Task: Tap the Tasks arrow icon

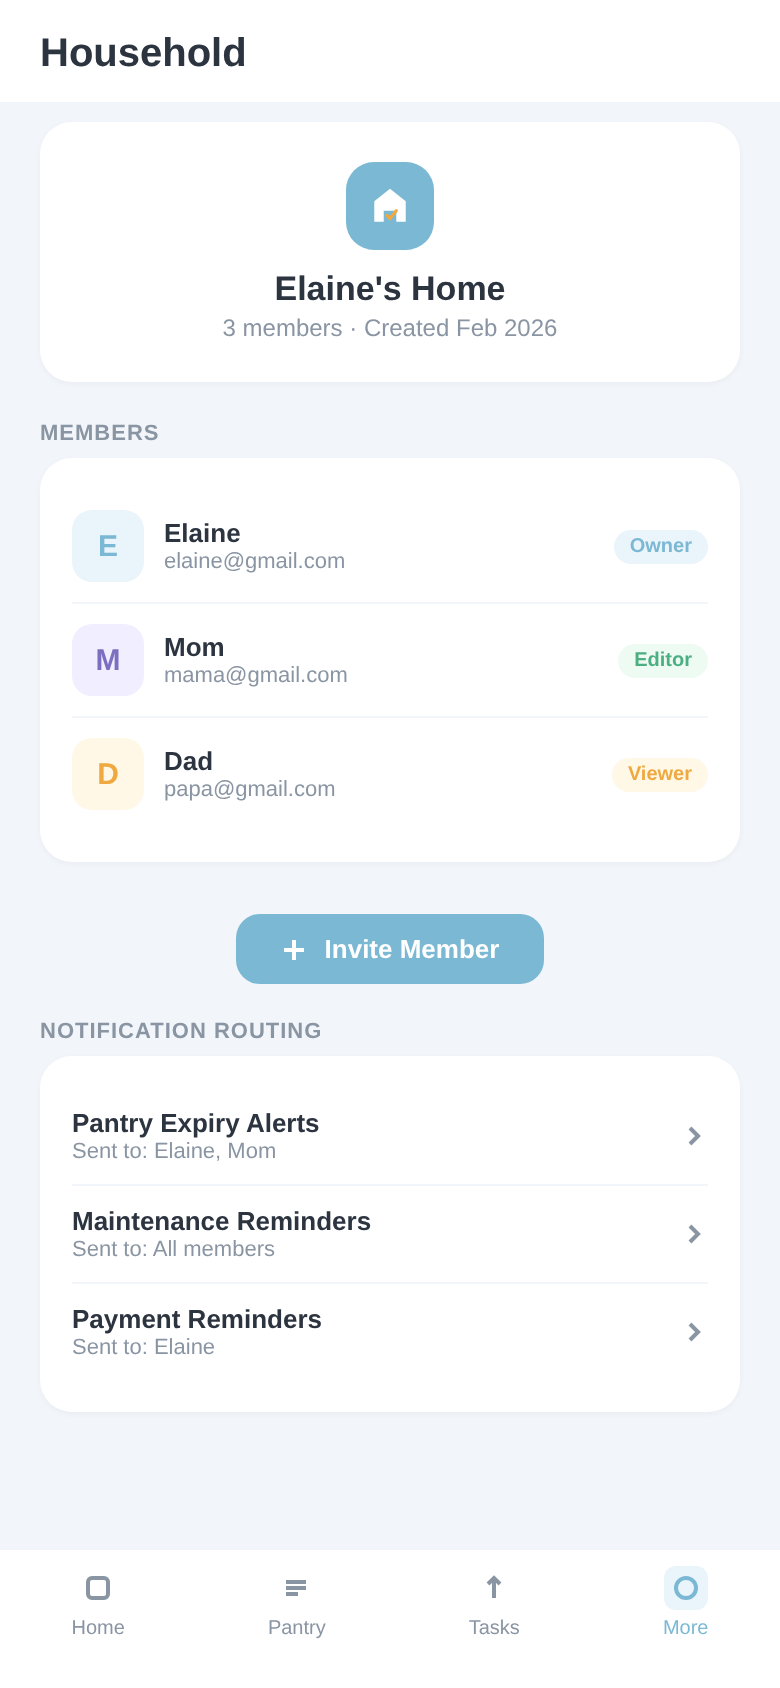Action: 494,1588
